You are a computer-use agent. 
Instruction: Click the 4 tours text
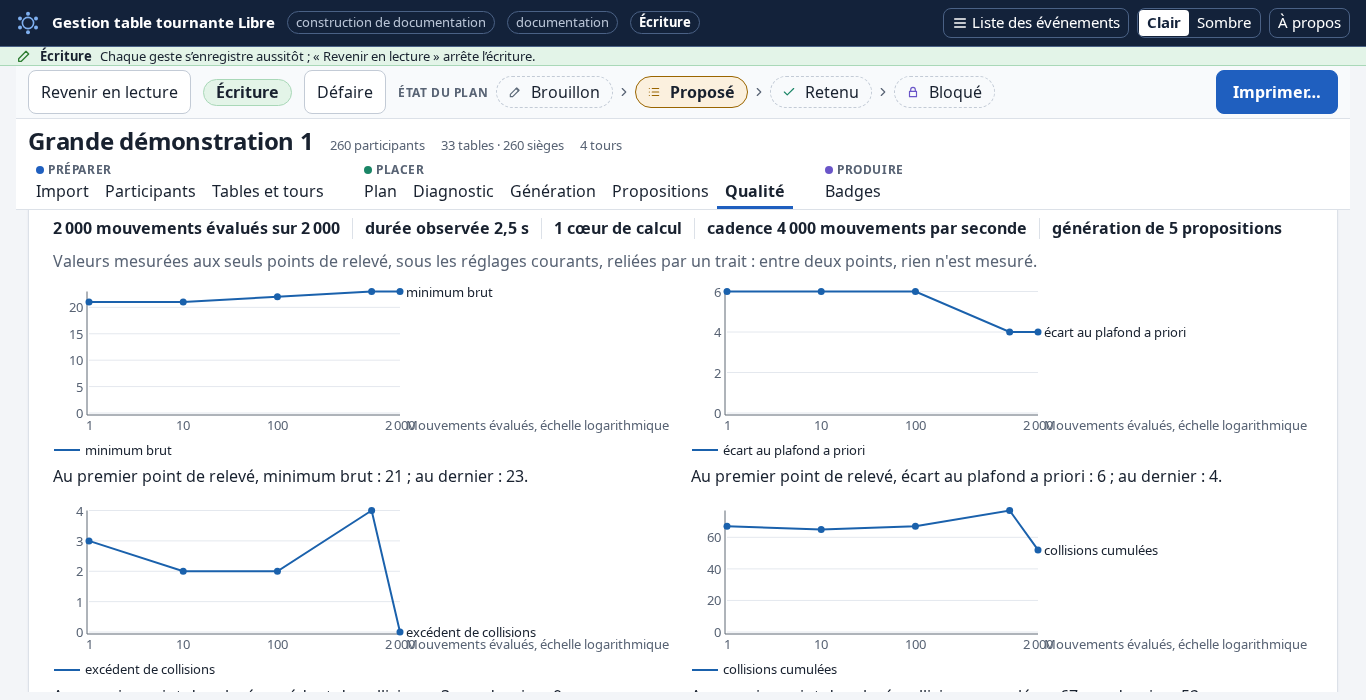[601, 145]
